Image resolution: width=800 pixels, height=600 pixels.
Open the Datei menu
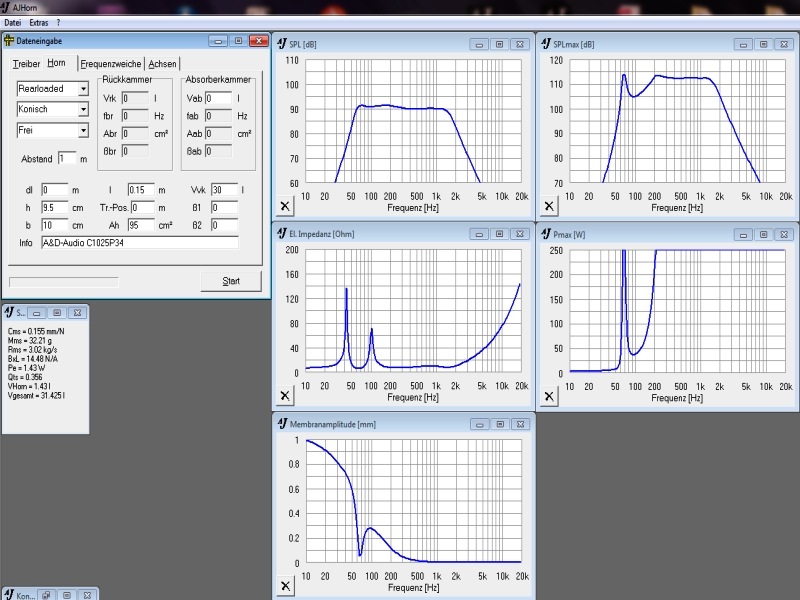point(14,22)
